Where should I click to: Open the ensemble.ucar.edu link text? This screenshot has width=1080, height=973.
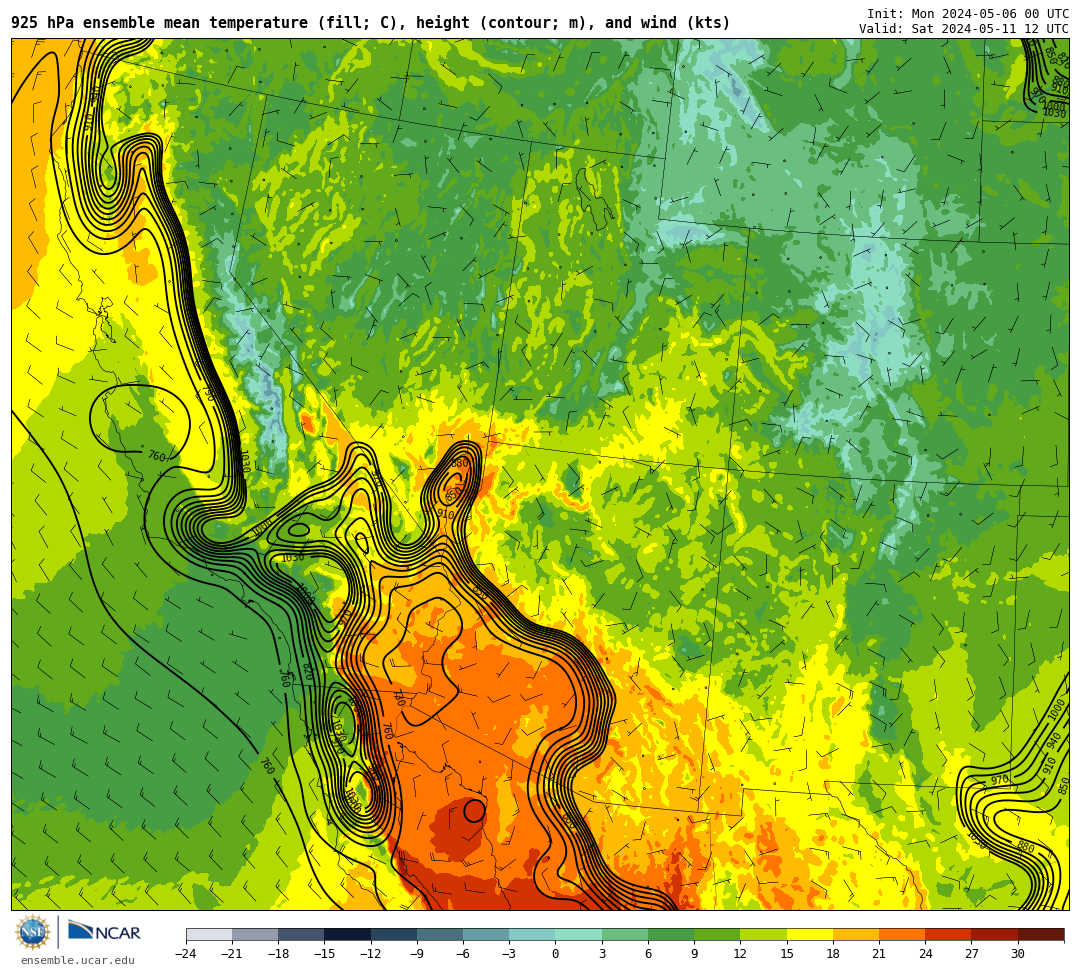[x=78, y=960]
